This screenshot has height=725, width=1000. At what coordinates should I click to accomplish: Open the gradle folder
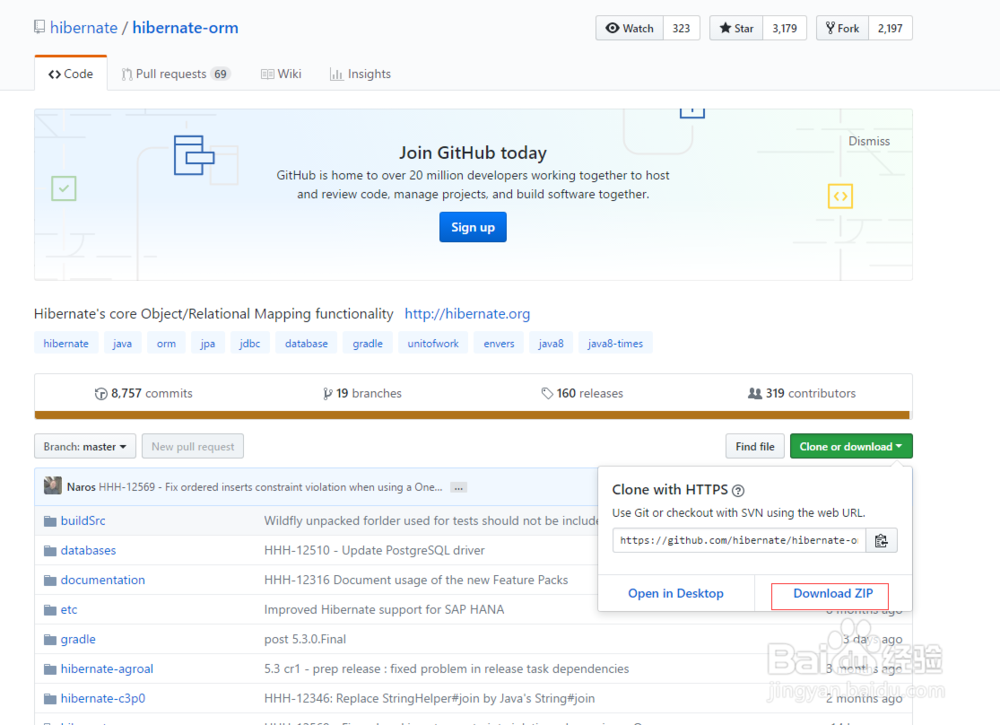click(78, 639)
